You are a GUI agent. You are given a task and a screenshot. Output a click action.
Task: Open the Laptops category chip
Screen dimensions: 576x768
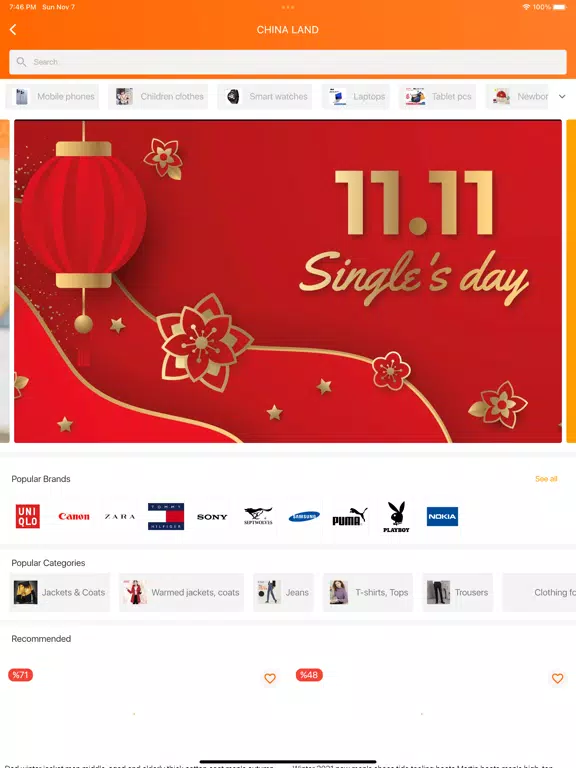coord(356,96)
